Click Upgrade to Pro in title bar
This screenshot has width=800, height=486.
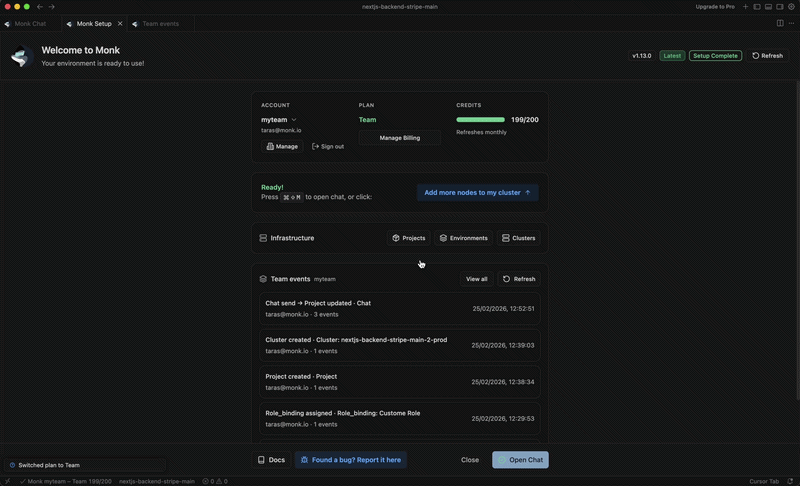click(x=715, y=7)
